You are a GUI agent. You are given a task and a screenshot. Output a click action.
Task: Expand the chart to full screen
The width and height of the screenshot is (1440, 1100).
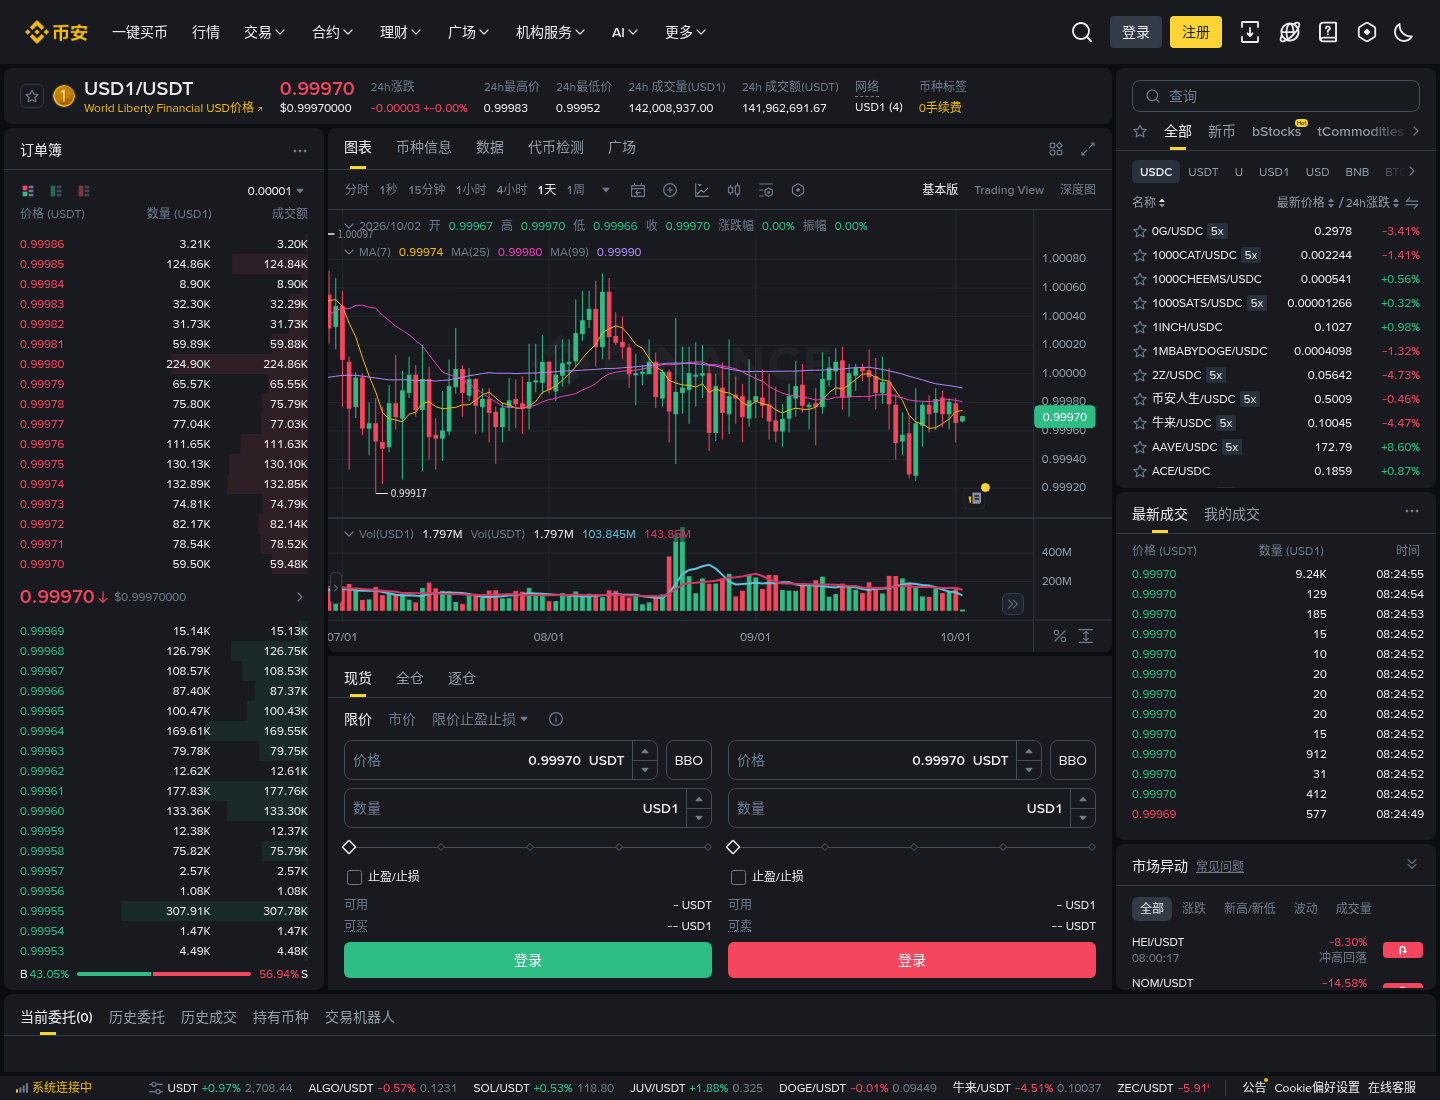click(x=1088, y=149)
